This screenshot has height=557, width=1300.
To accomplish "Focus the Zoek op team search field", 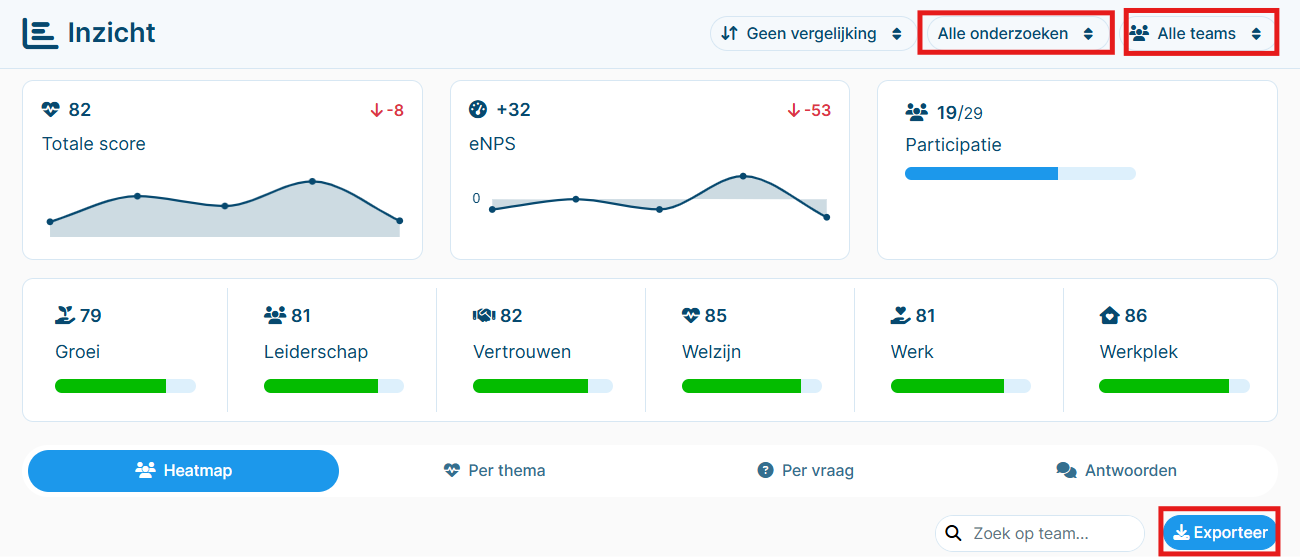I will point(1040,533).
